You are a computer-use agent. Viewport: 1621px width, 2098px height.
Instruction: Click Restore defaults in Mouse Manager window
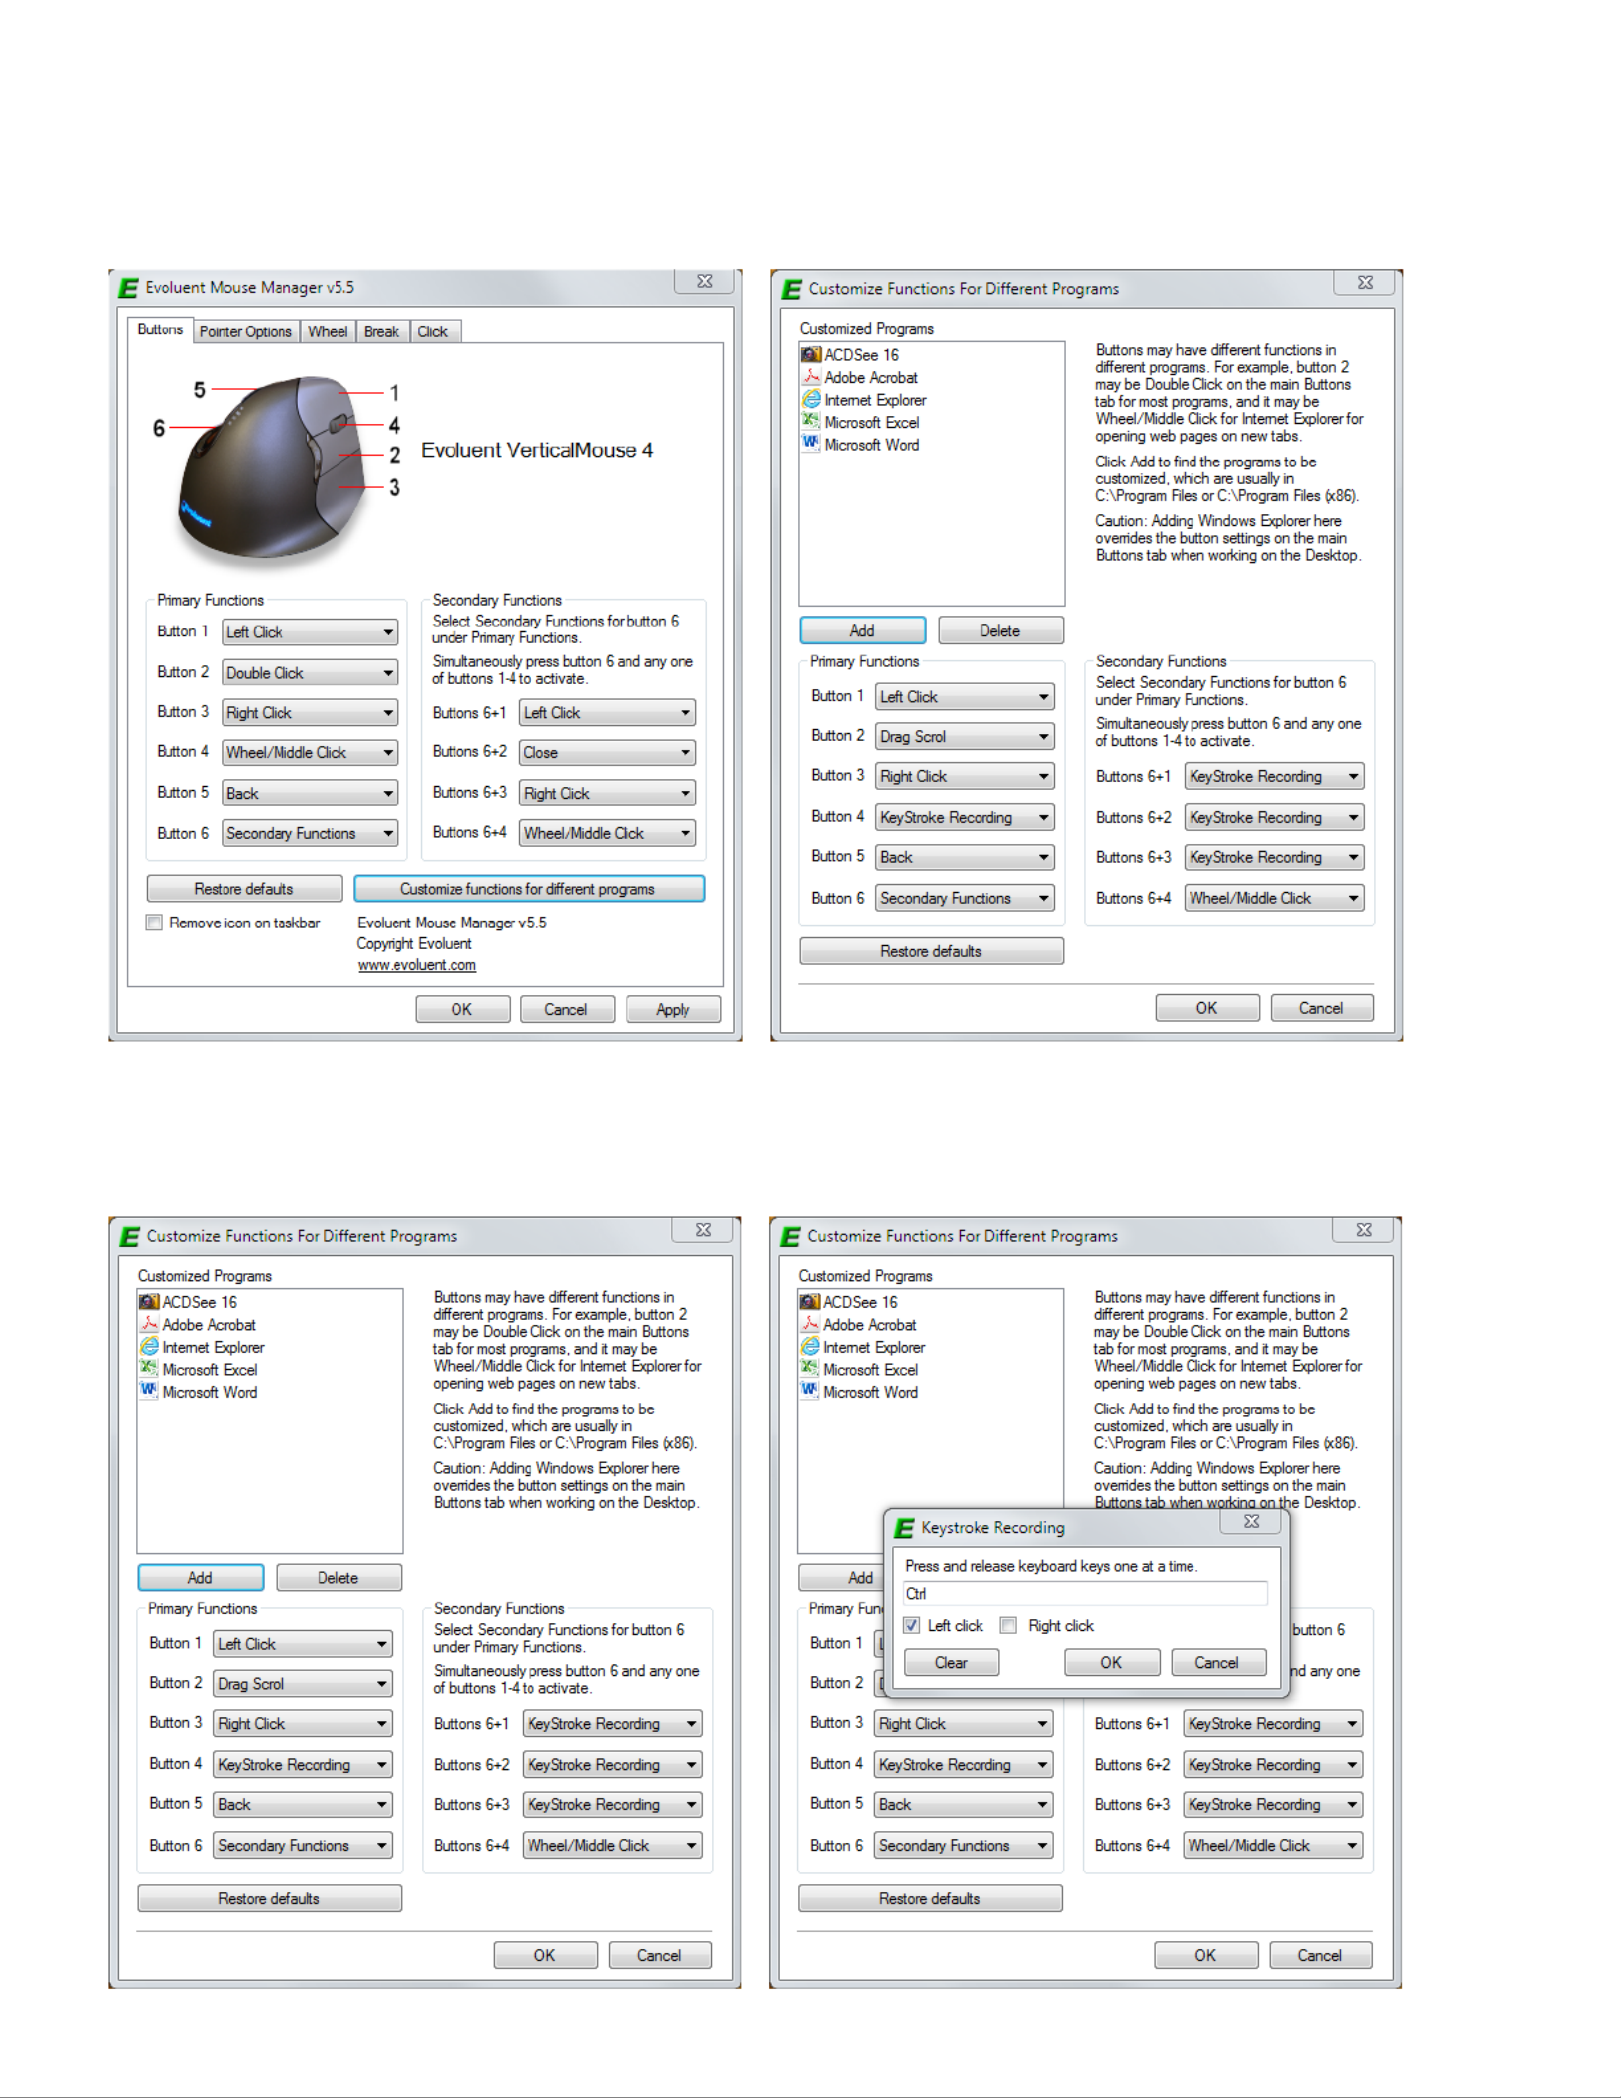[244, 889]
